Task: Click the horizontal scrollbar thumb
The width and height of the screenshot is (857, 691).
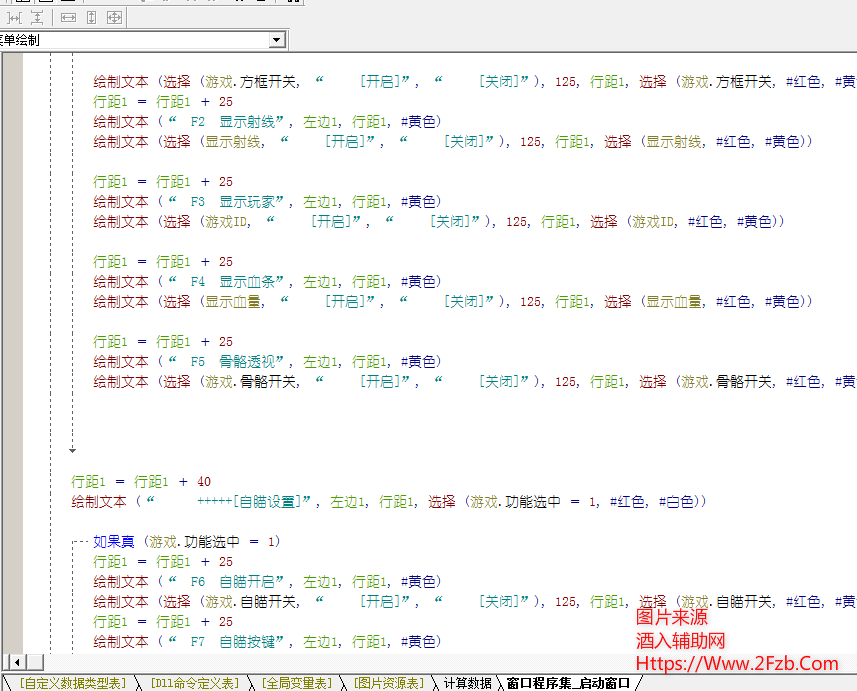Action: tap(34, 662)
